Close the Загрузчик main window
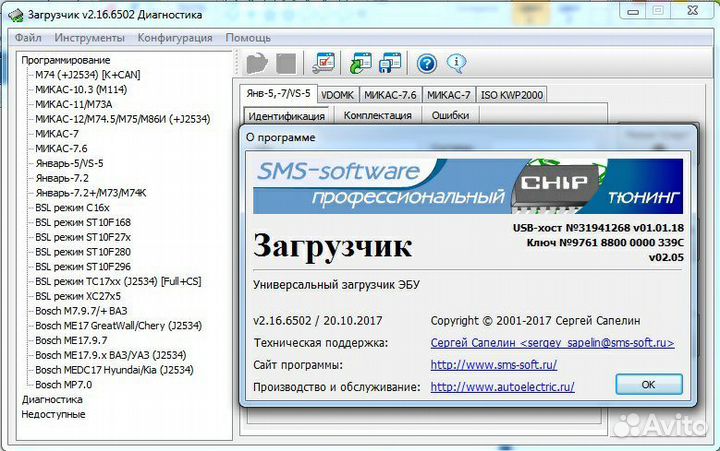This screenshot has width=720, height=451. pyautogui.click(x=692, y=11)
